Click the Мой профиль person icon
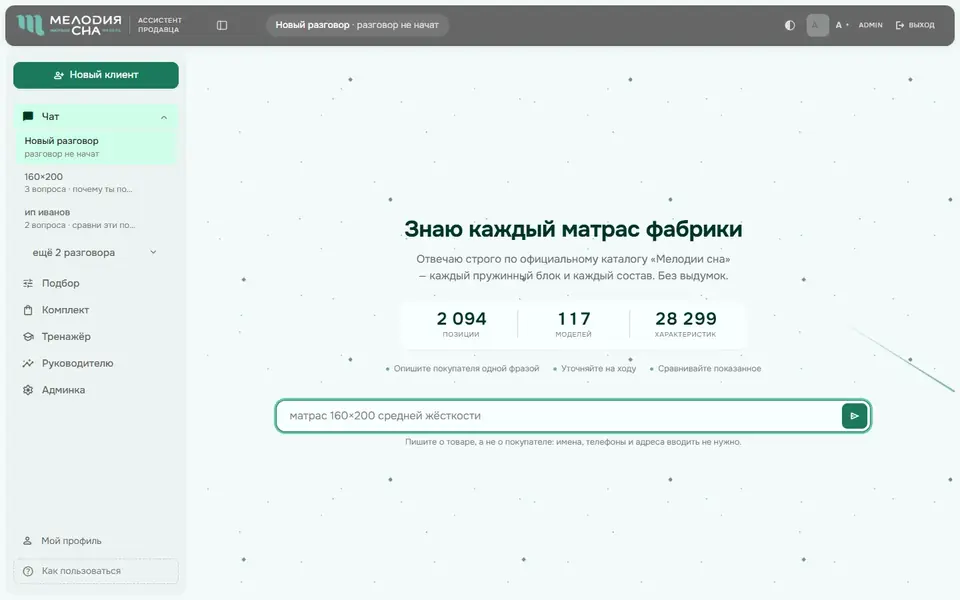960x600 pixels. point(27,541)
